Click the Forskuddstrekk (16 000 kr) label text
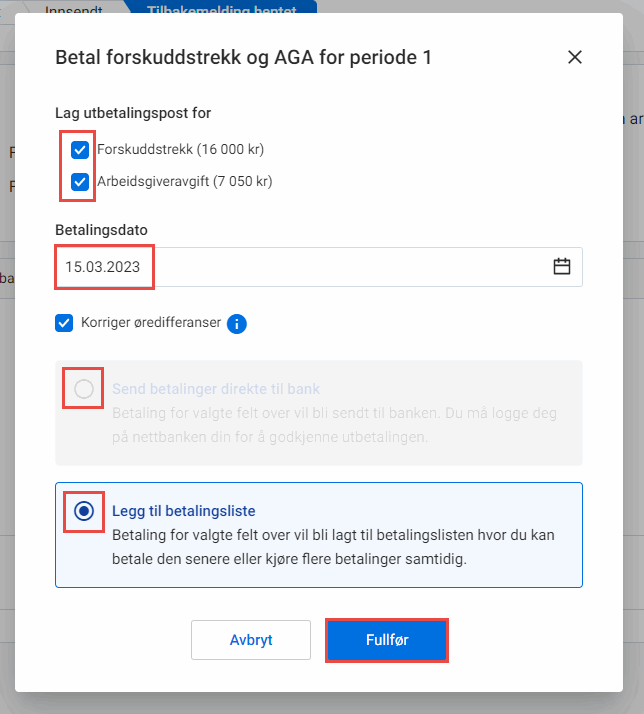644x714 pixels. coord(180,150)
